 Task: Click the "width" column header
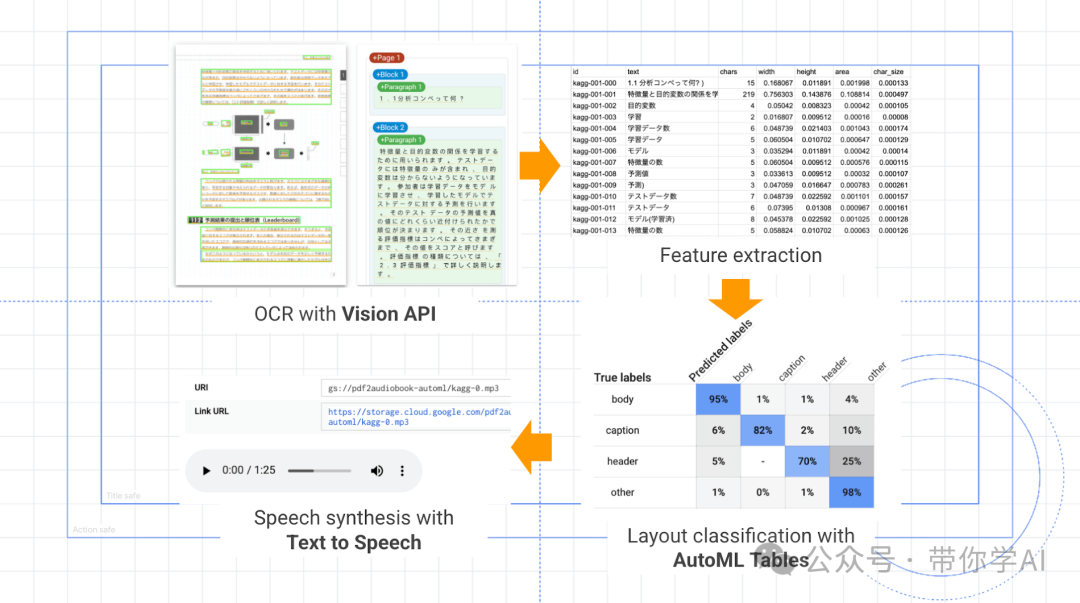(x=766, y=72)
